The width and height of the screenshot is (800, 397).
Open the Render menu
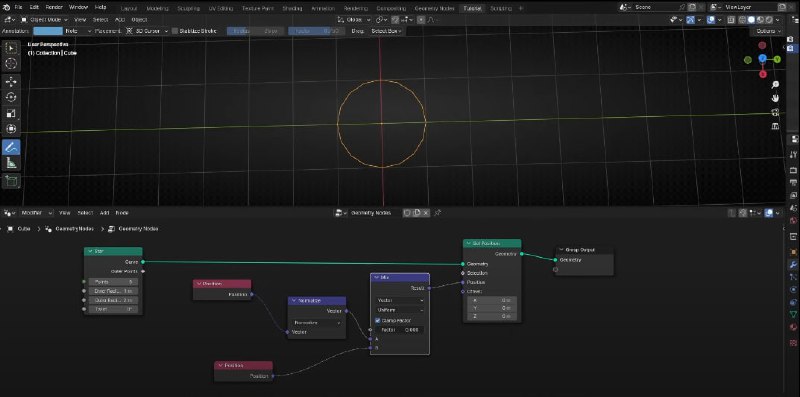coord(54,8)
